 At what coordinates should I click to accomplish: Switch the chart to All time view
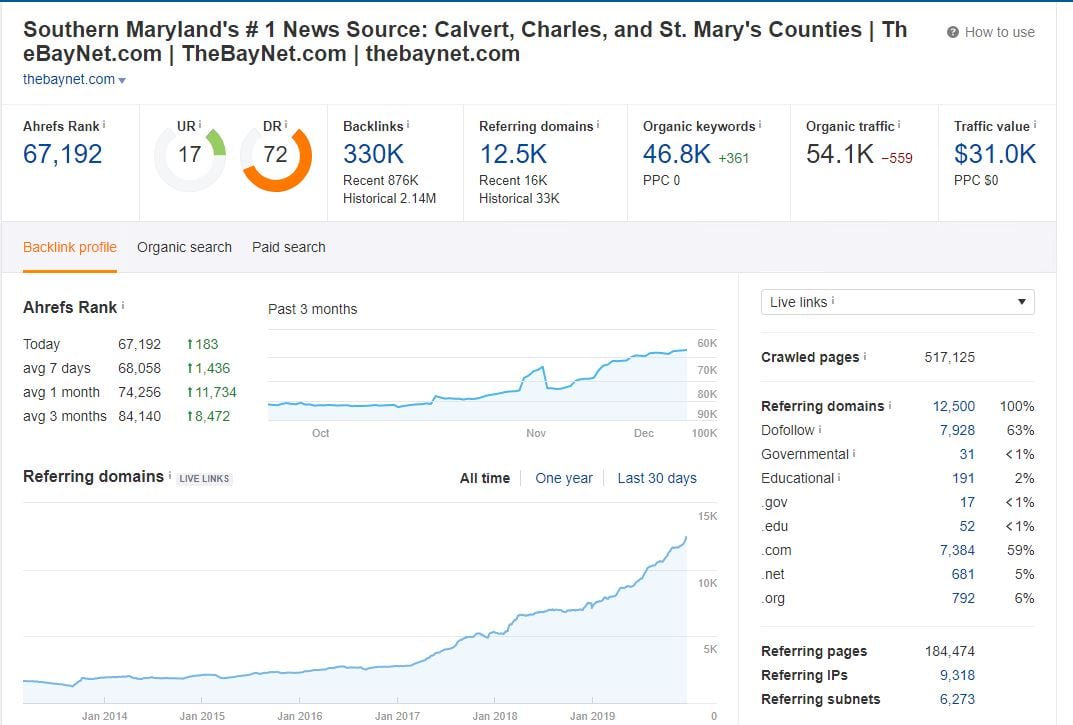pyautogui.click(x=485, y=478)
